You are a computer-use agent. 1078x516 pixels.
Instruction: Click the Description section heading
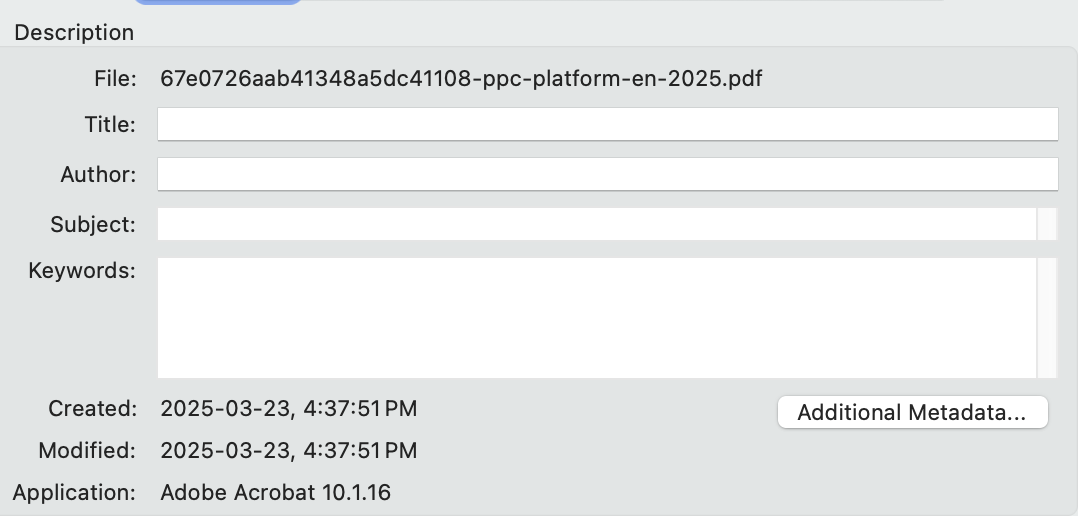point(74,32)
